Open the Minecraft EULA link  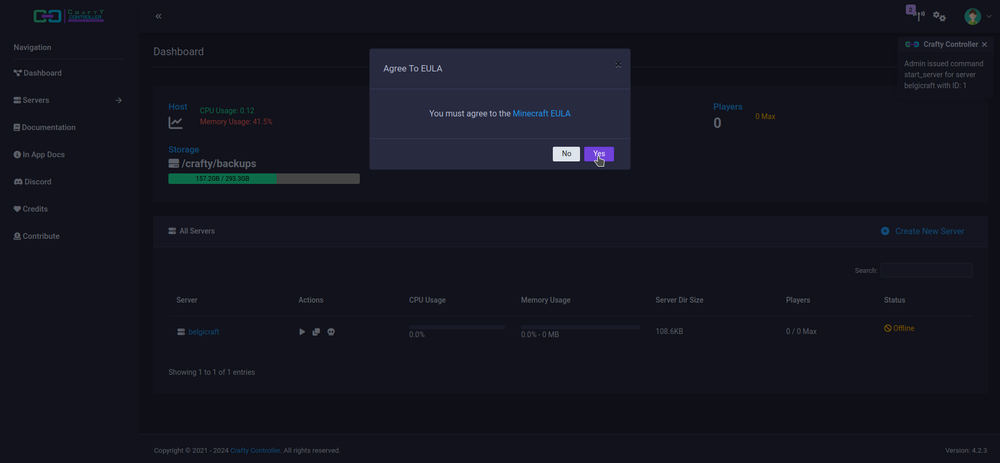541,114
